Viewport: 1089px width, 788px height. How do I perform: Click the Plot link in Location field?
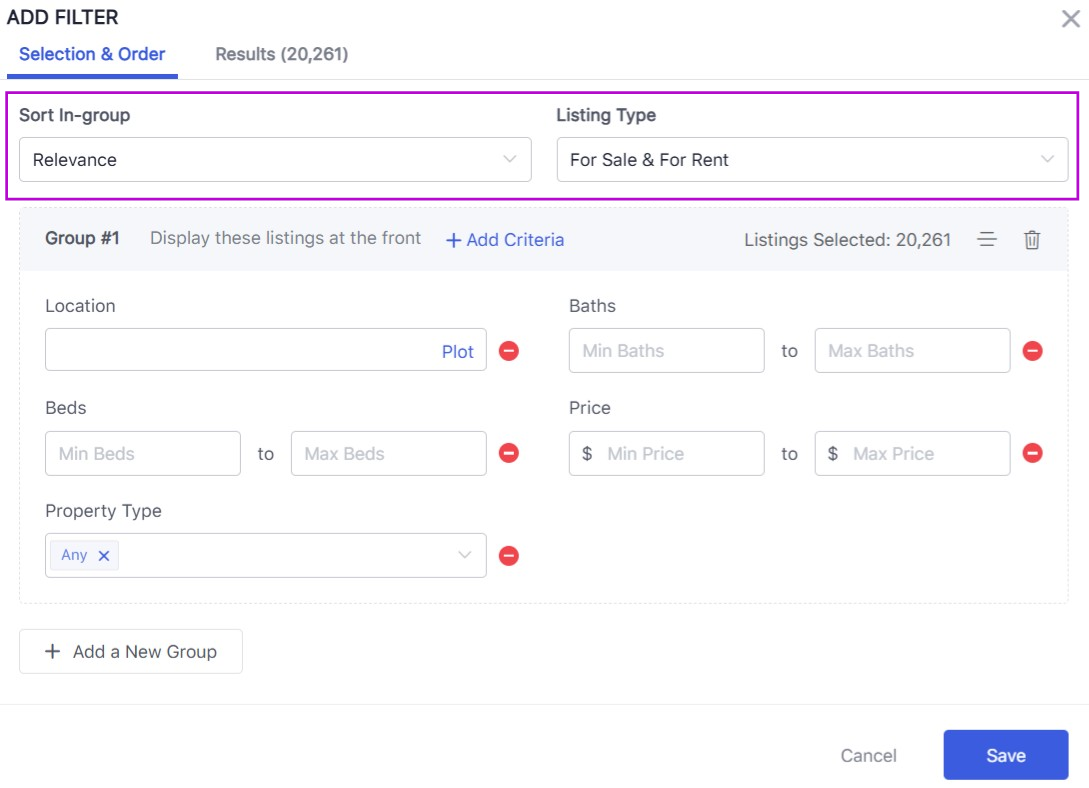click(x=458, y=351)
